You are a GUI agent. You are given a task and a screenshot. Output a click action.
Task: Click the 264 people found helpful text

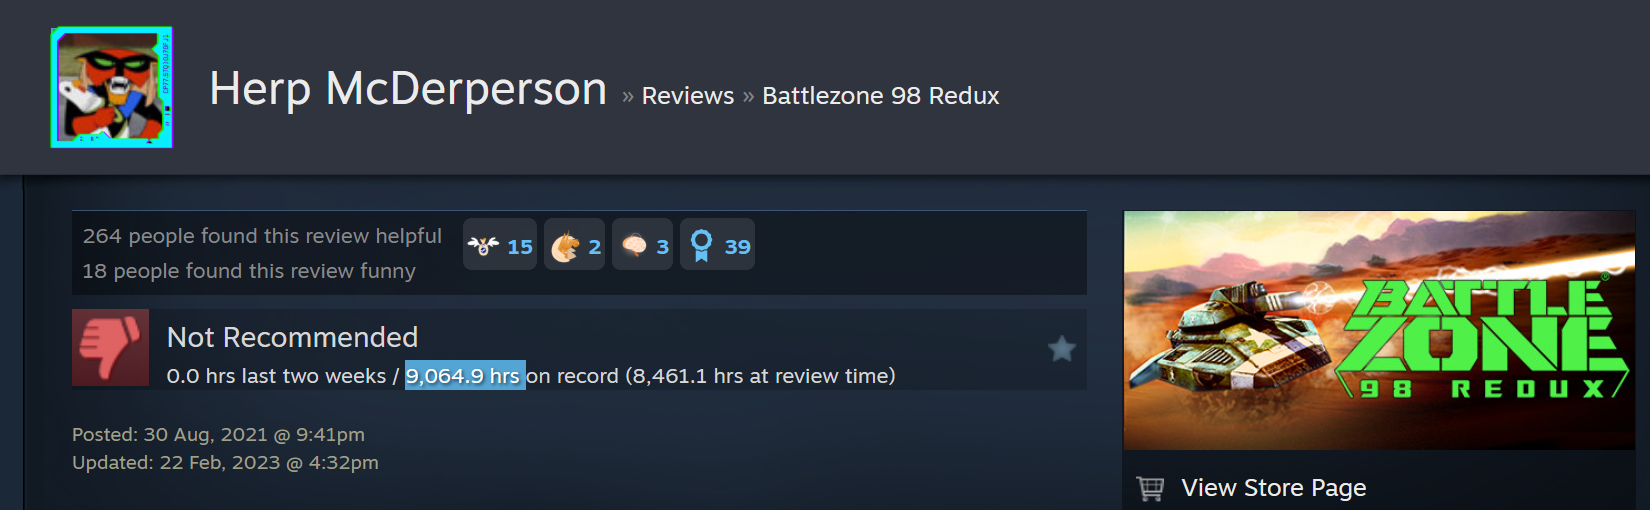262,236
